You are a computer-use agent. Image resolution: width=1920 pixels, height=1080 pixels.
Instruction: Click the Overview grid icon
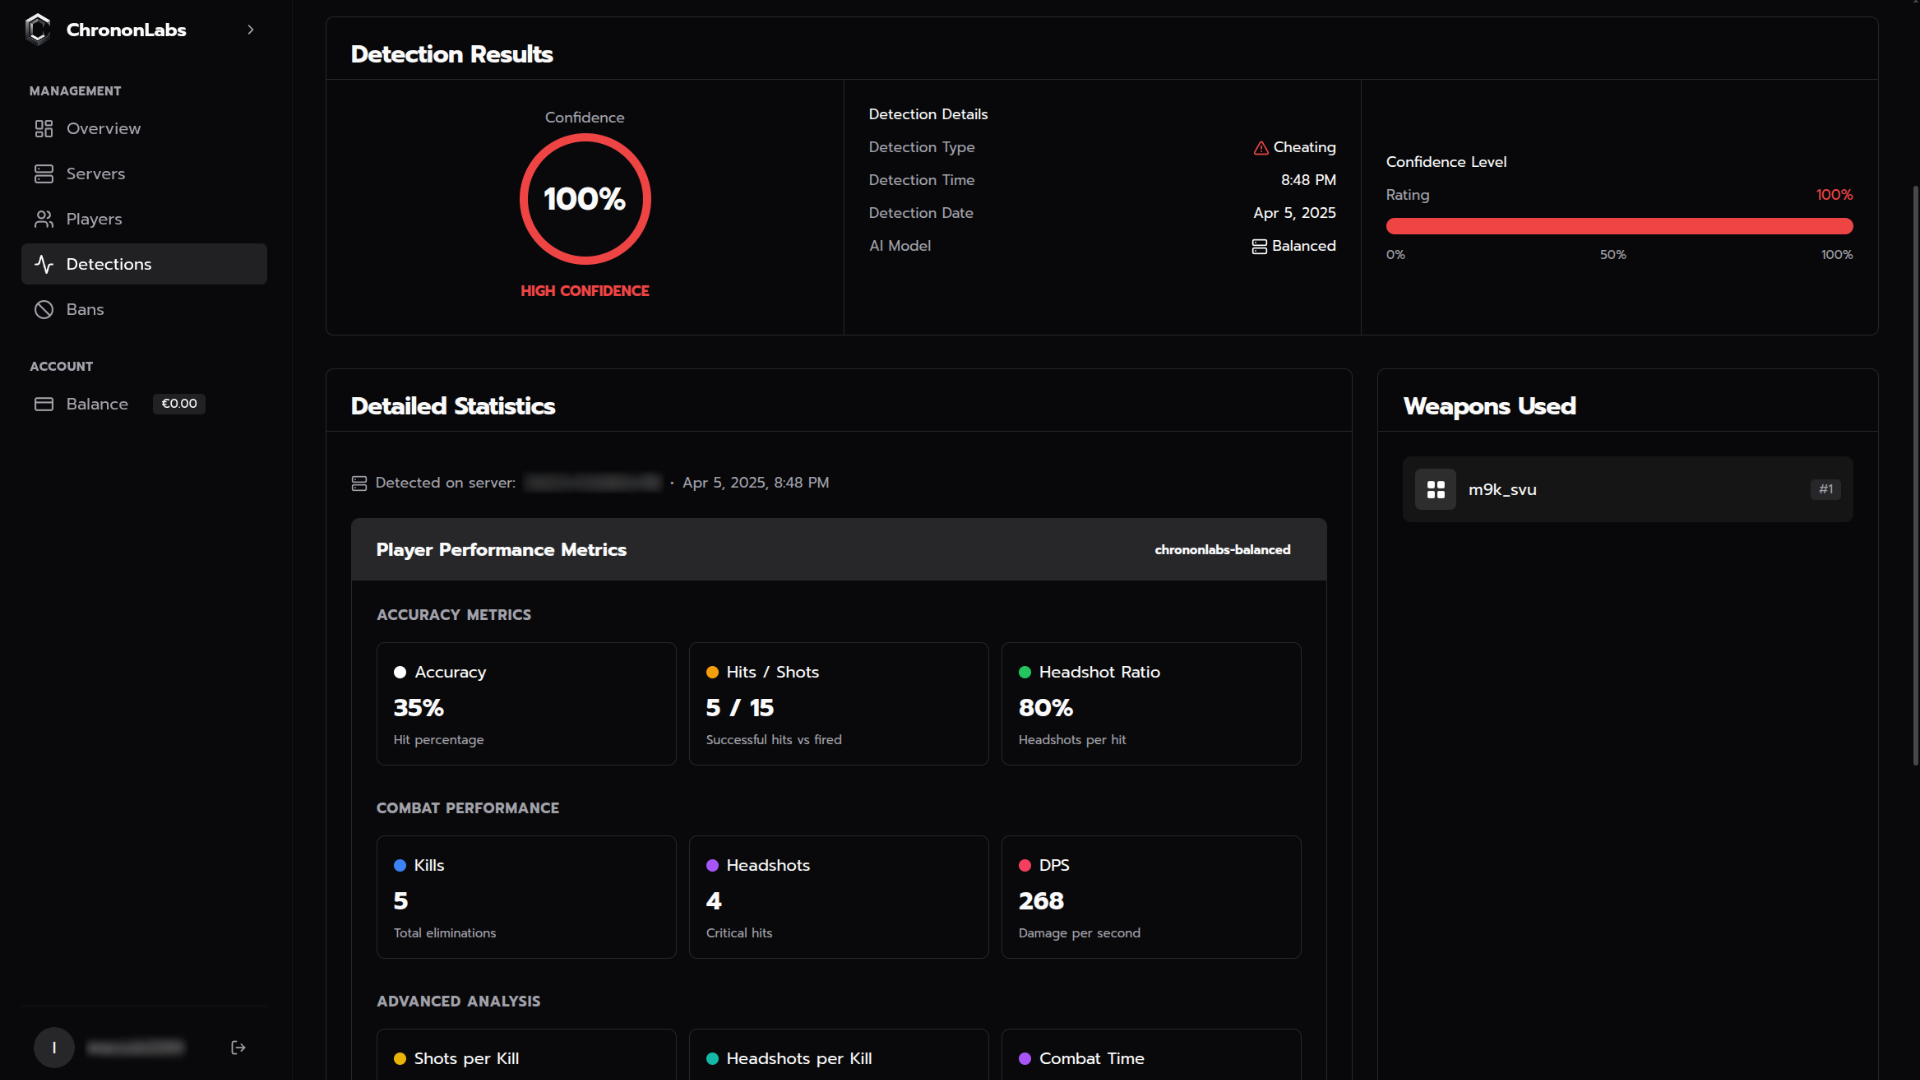pos(43,128)
